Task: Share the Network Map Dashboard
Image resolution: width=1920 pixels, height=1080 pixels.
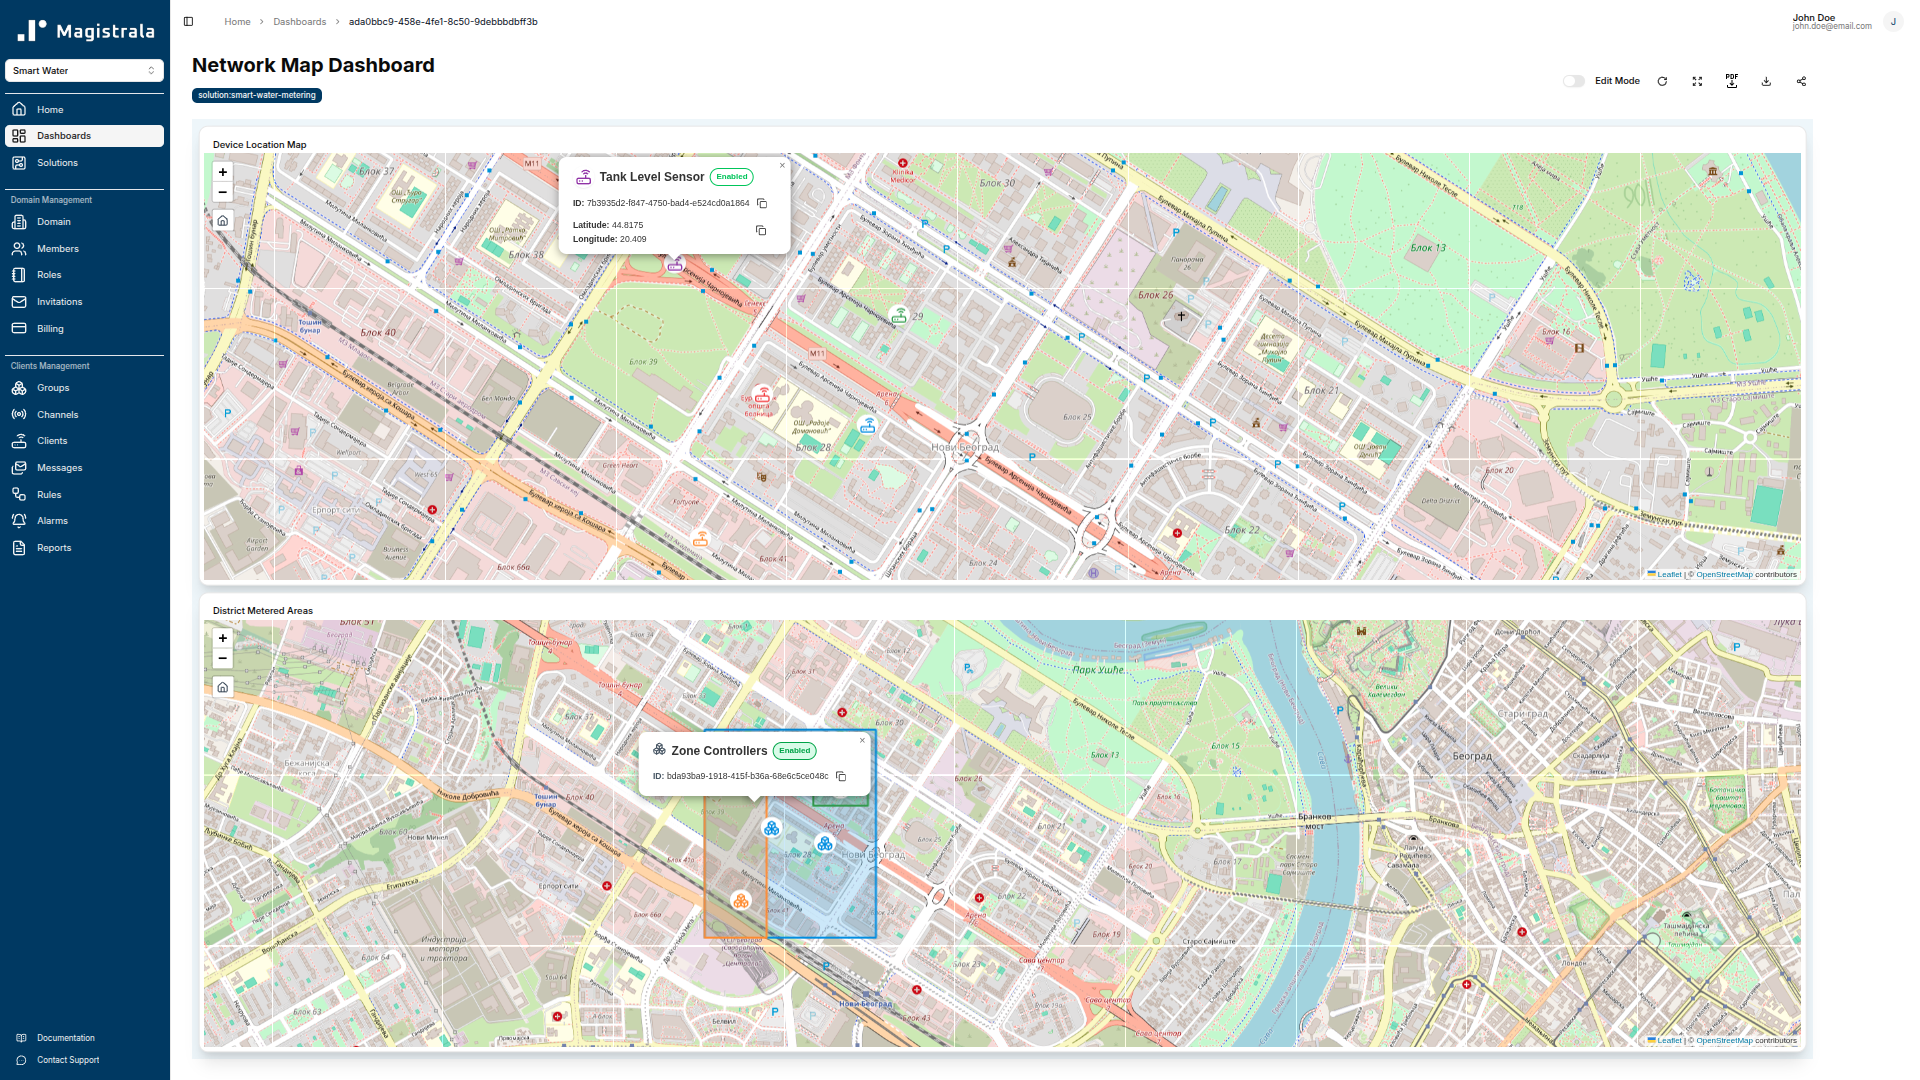Action: pos(1801,81)
